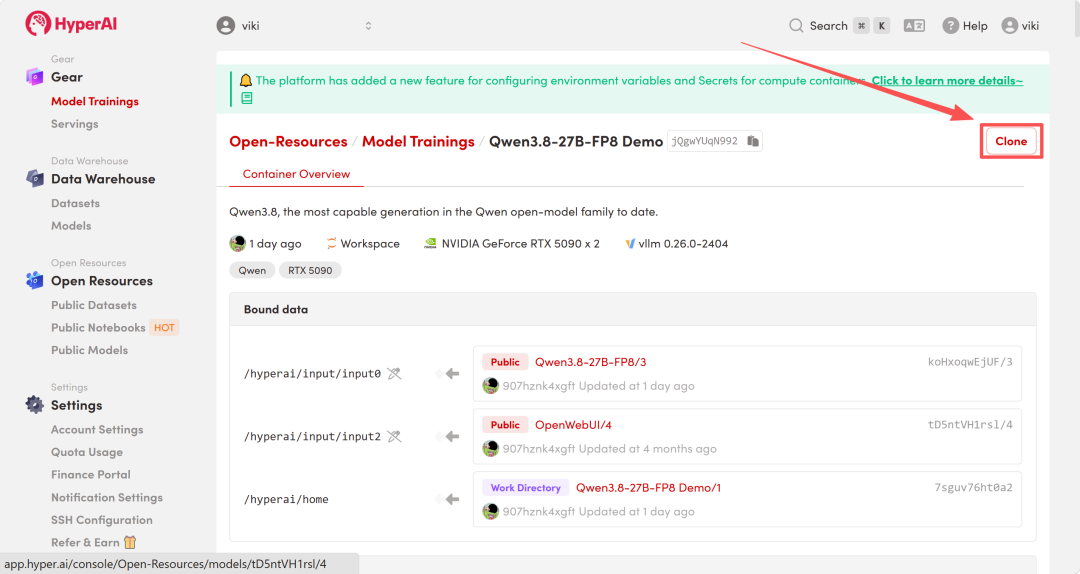Open SSH Configuration
This screenshot has height=574, width=1080.
coord(102,520)
